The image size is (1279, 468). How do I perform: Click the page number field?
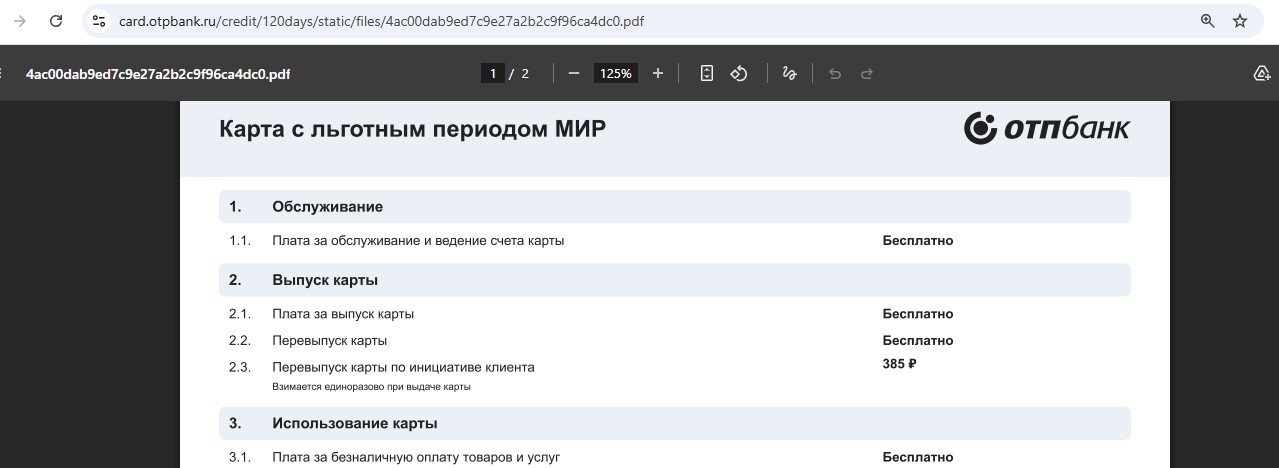492,73
